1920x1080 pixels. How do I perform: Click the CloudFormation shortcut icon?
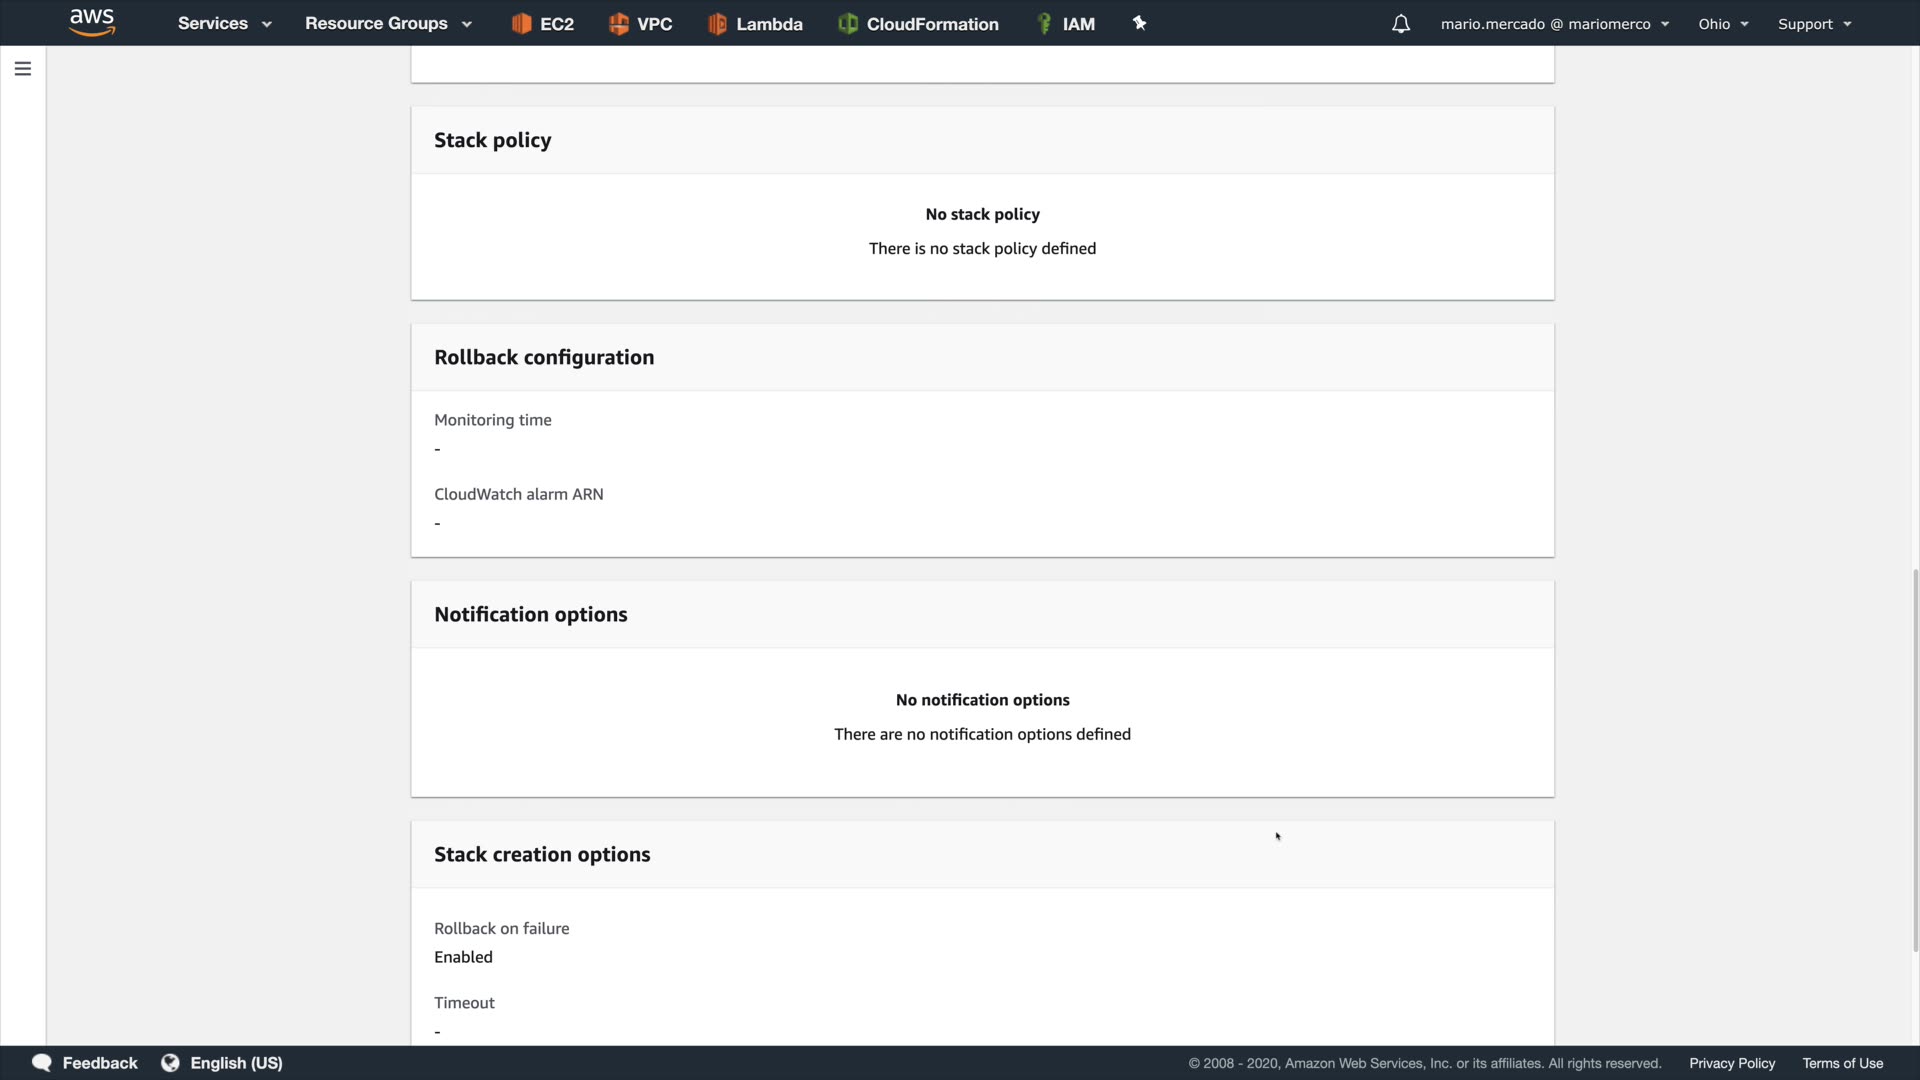click(848, 24)
